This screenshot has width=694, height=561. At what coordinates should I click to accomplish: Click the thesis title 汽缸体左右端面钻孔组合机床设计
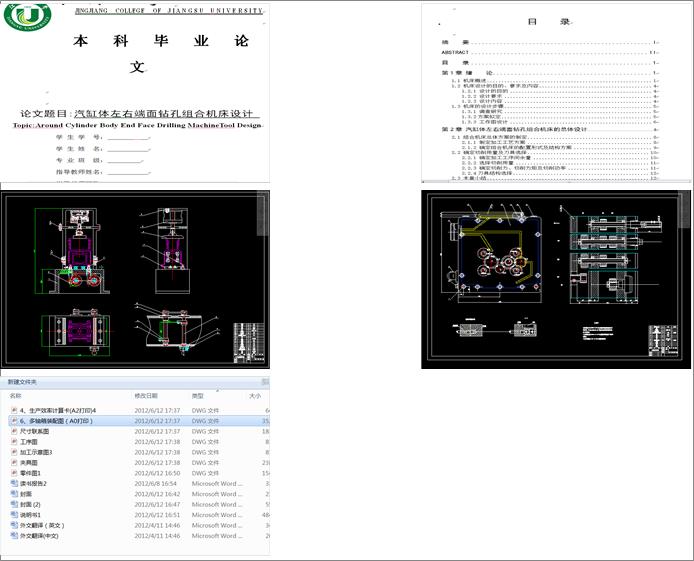point(166,114)
